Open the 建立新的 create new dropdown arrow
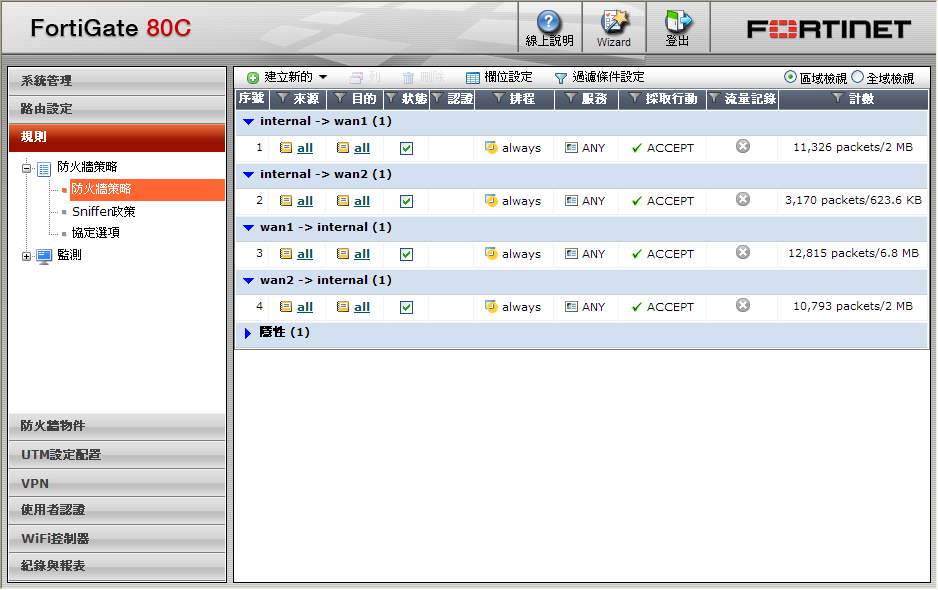938x590 pixels. point(323,77)
